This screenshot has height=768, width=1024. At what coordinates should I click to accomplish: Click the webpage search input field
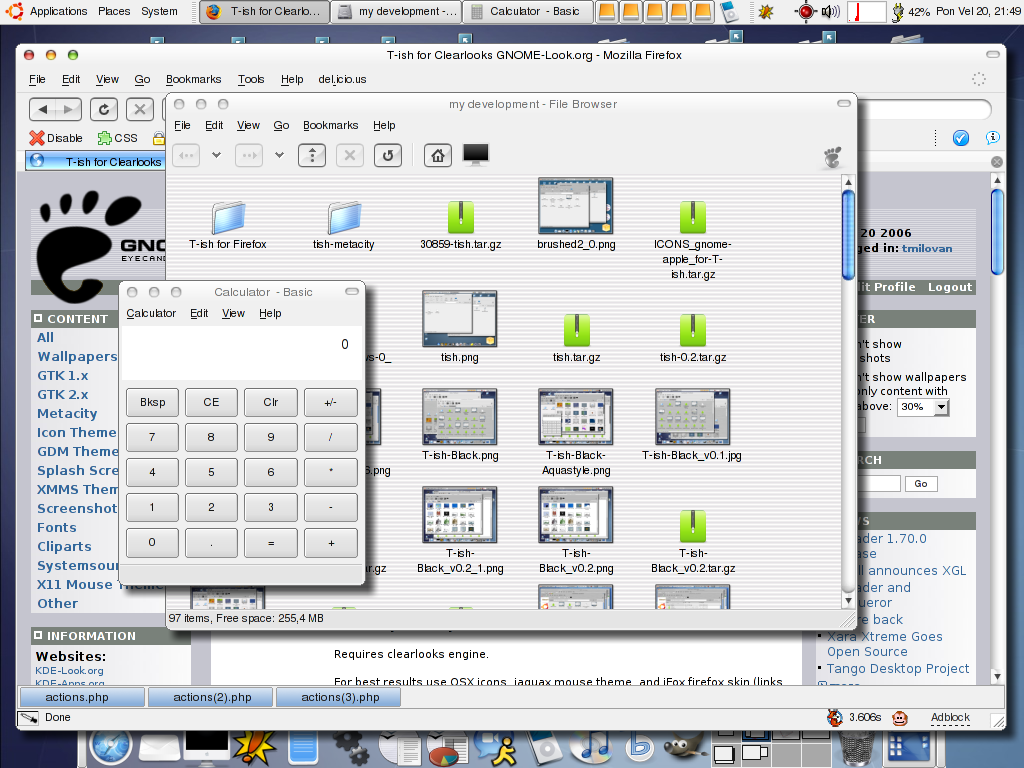[x=879, y=484]
